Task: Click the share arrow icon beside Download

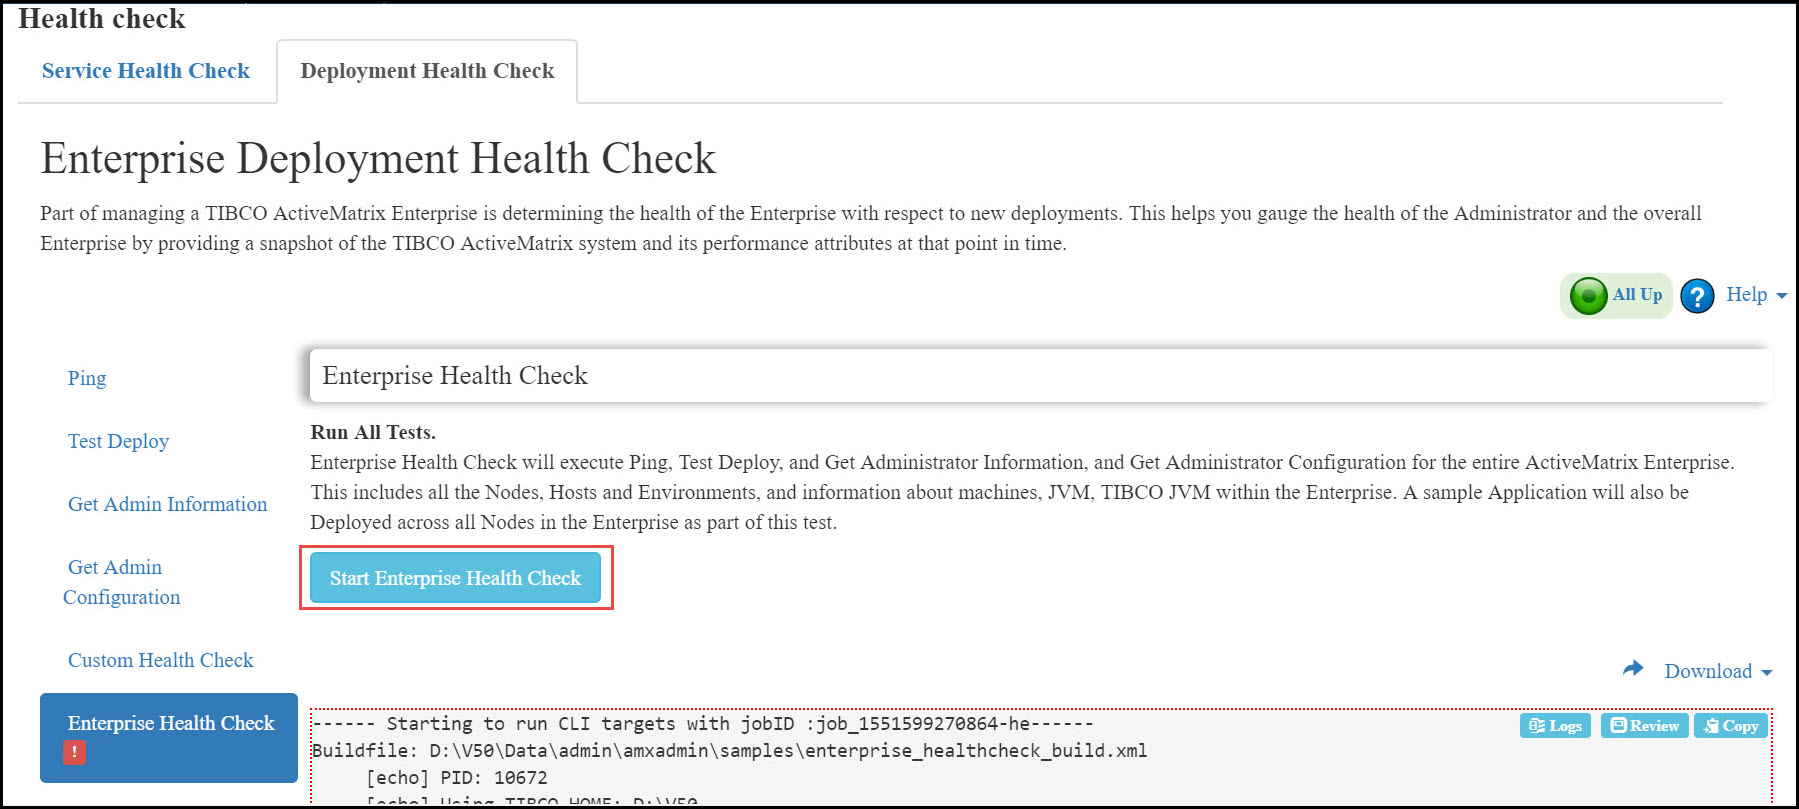Action: (x=1633, y=668)
